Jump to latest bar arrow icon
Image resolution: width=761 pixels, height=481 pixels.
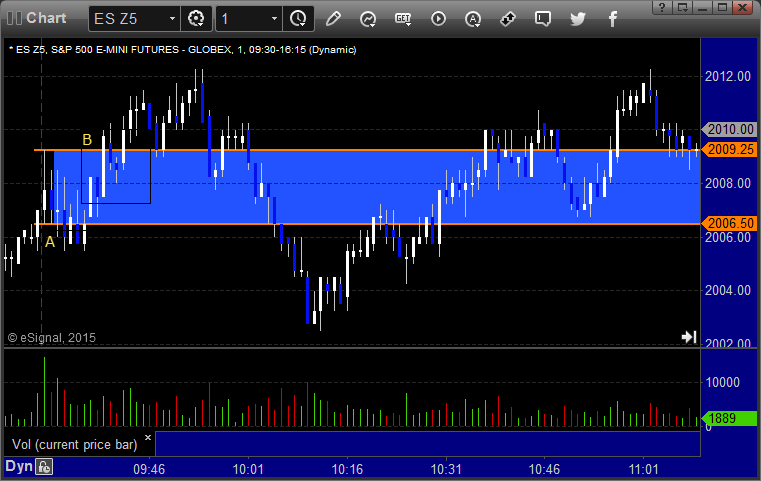(689, 337)
